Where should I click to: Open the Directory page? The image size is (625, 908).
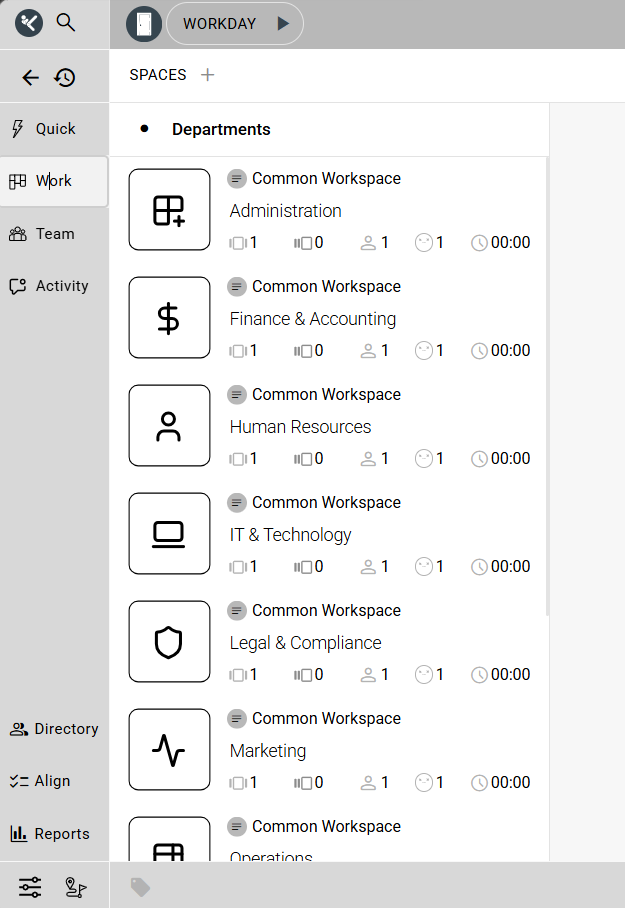[x=54, y=729]
